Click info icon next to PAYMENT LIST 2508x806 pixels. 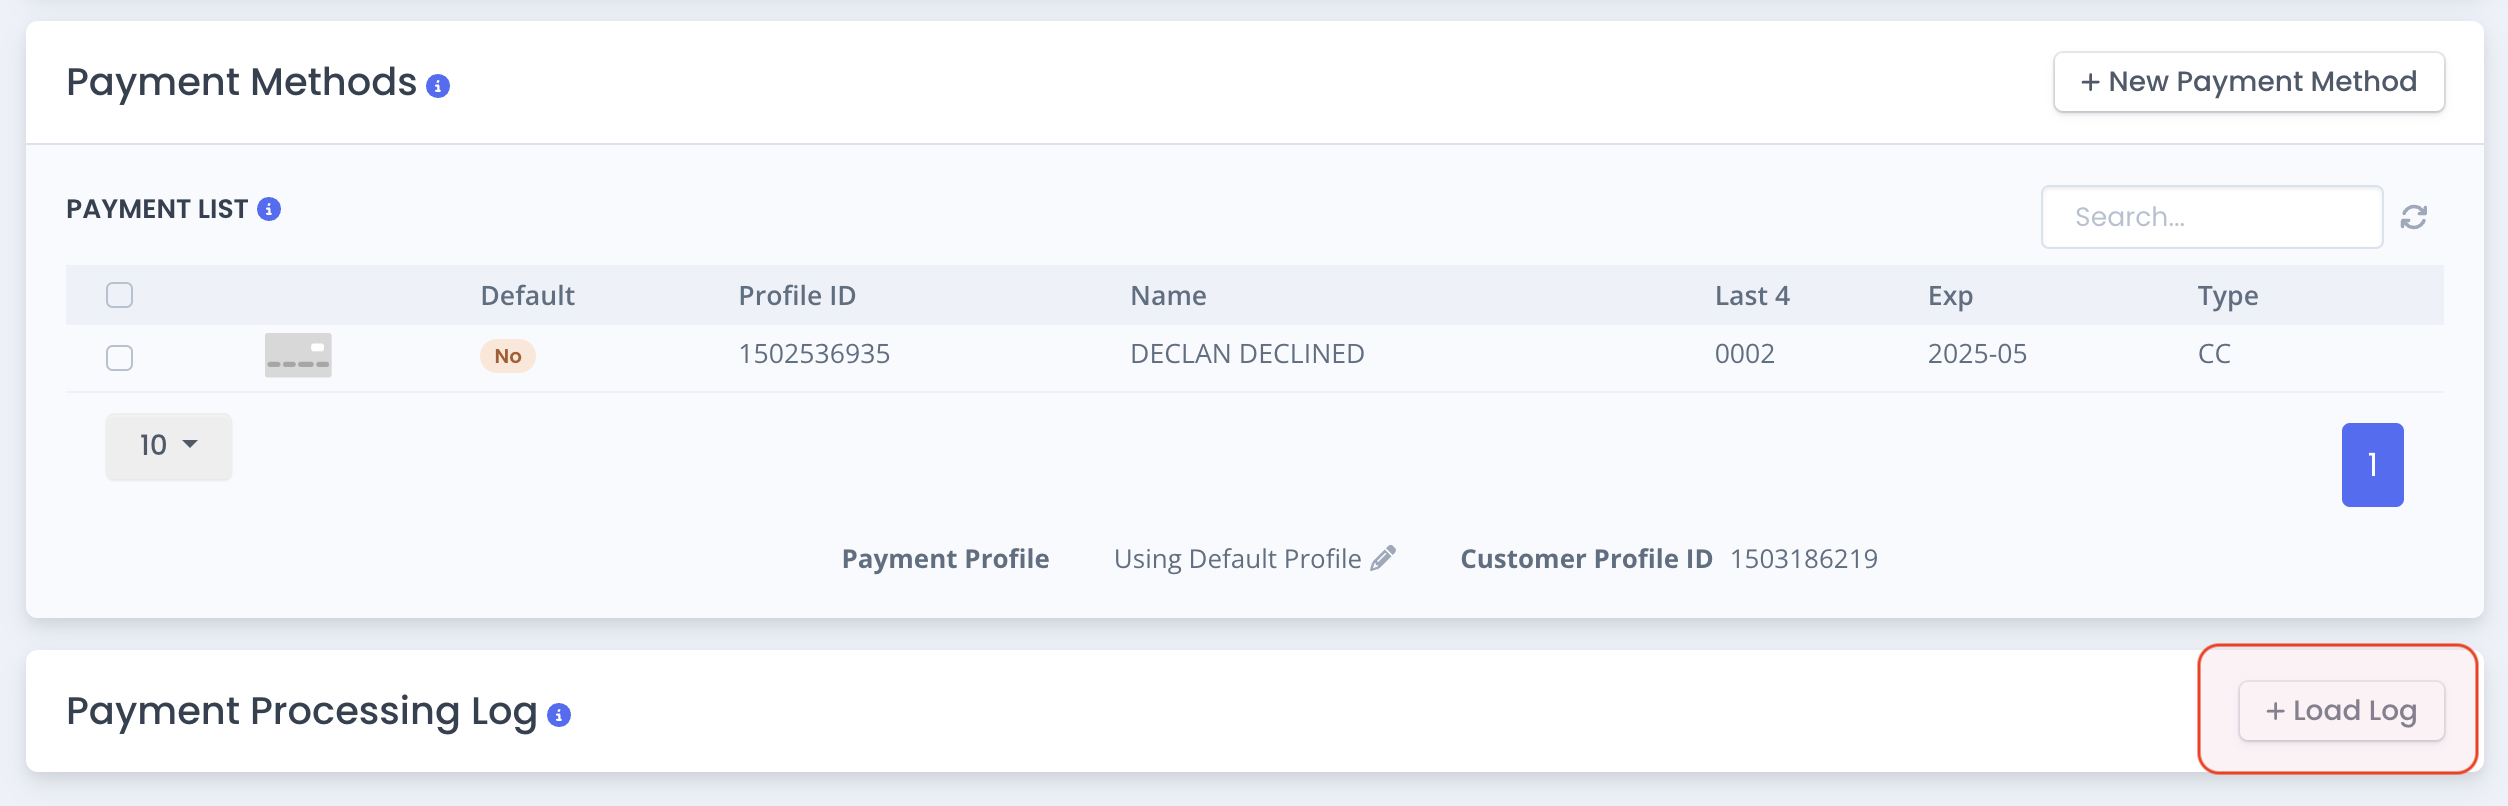tap(269, 209)
